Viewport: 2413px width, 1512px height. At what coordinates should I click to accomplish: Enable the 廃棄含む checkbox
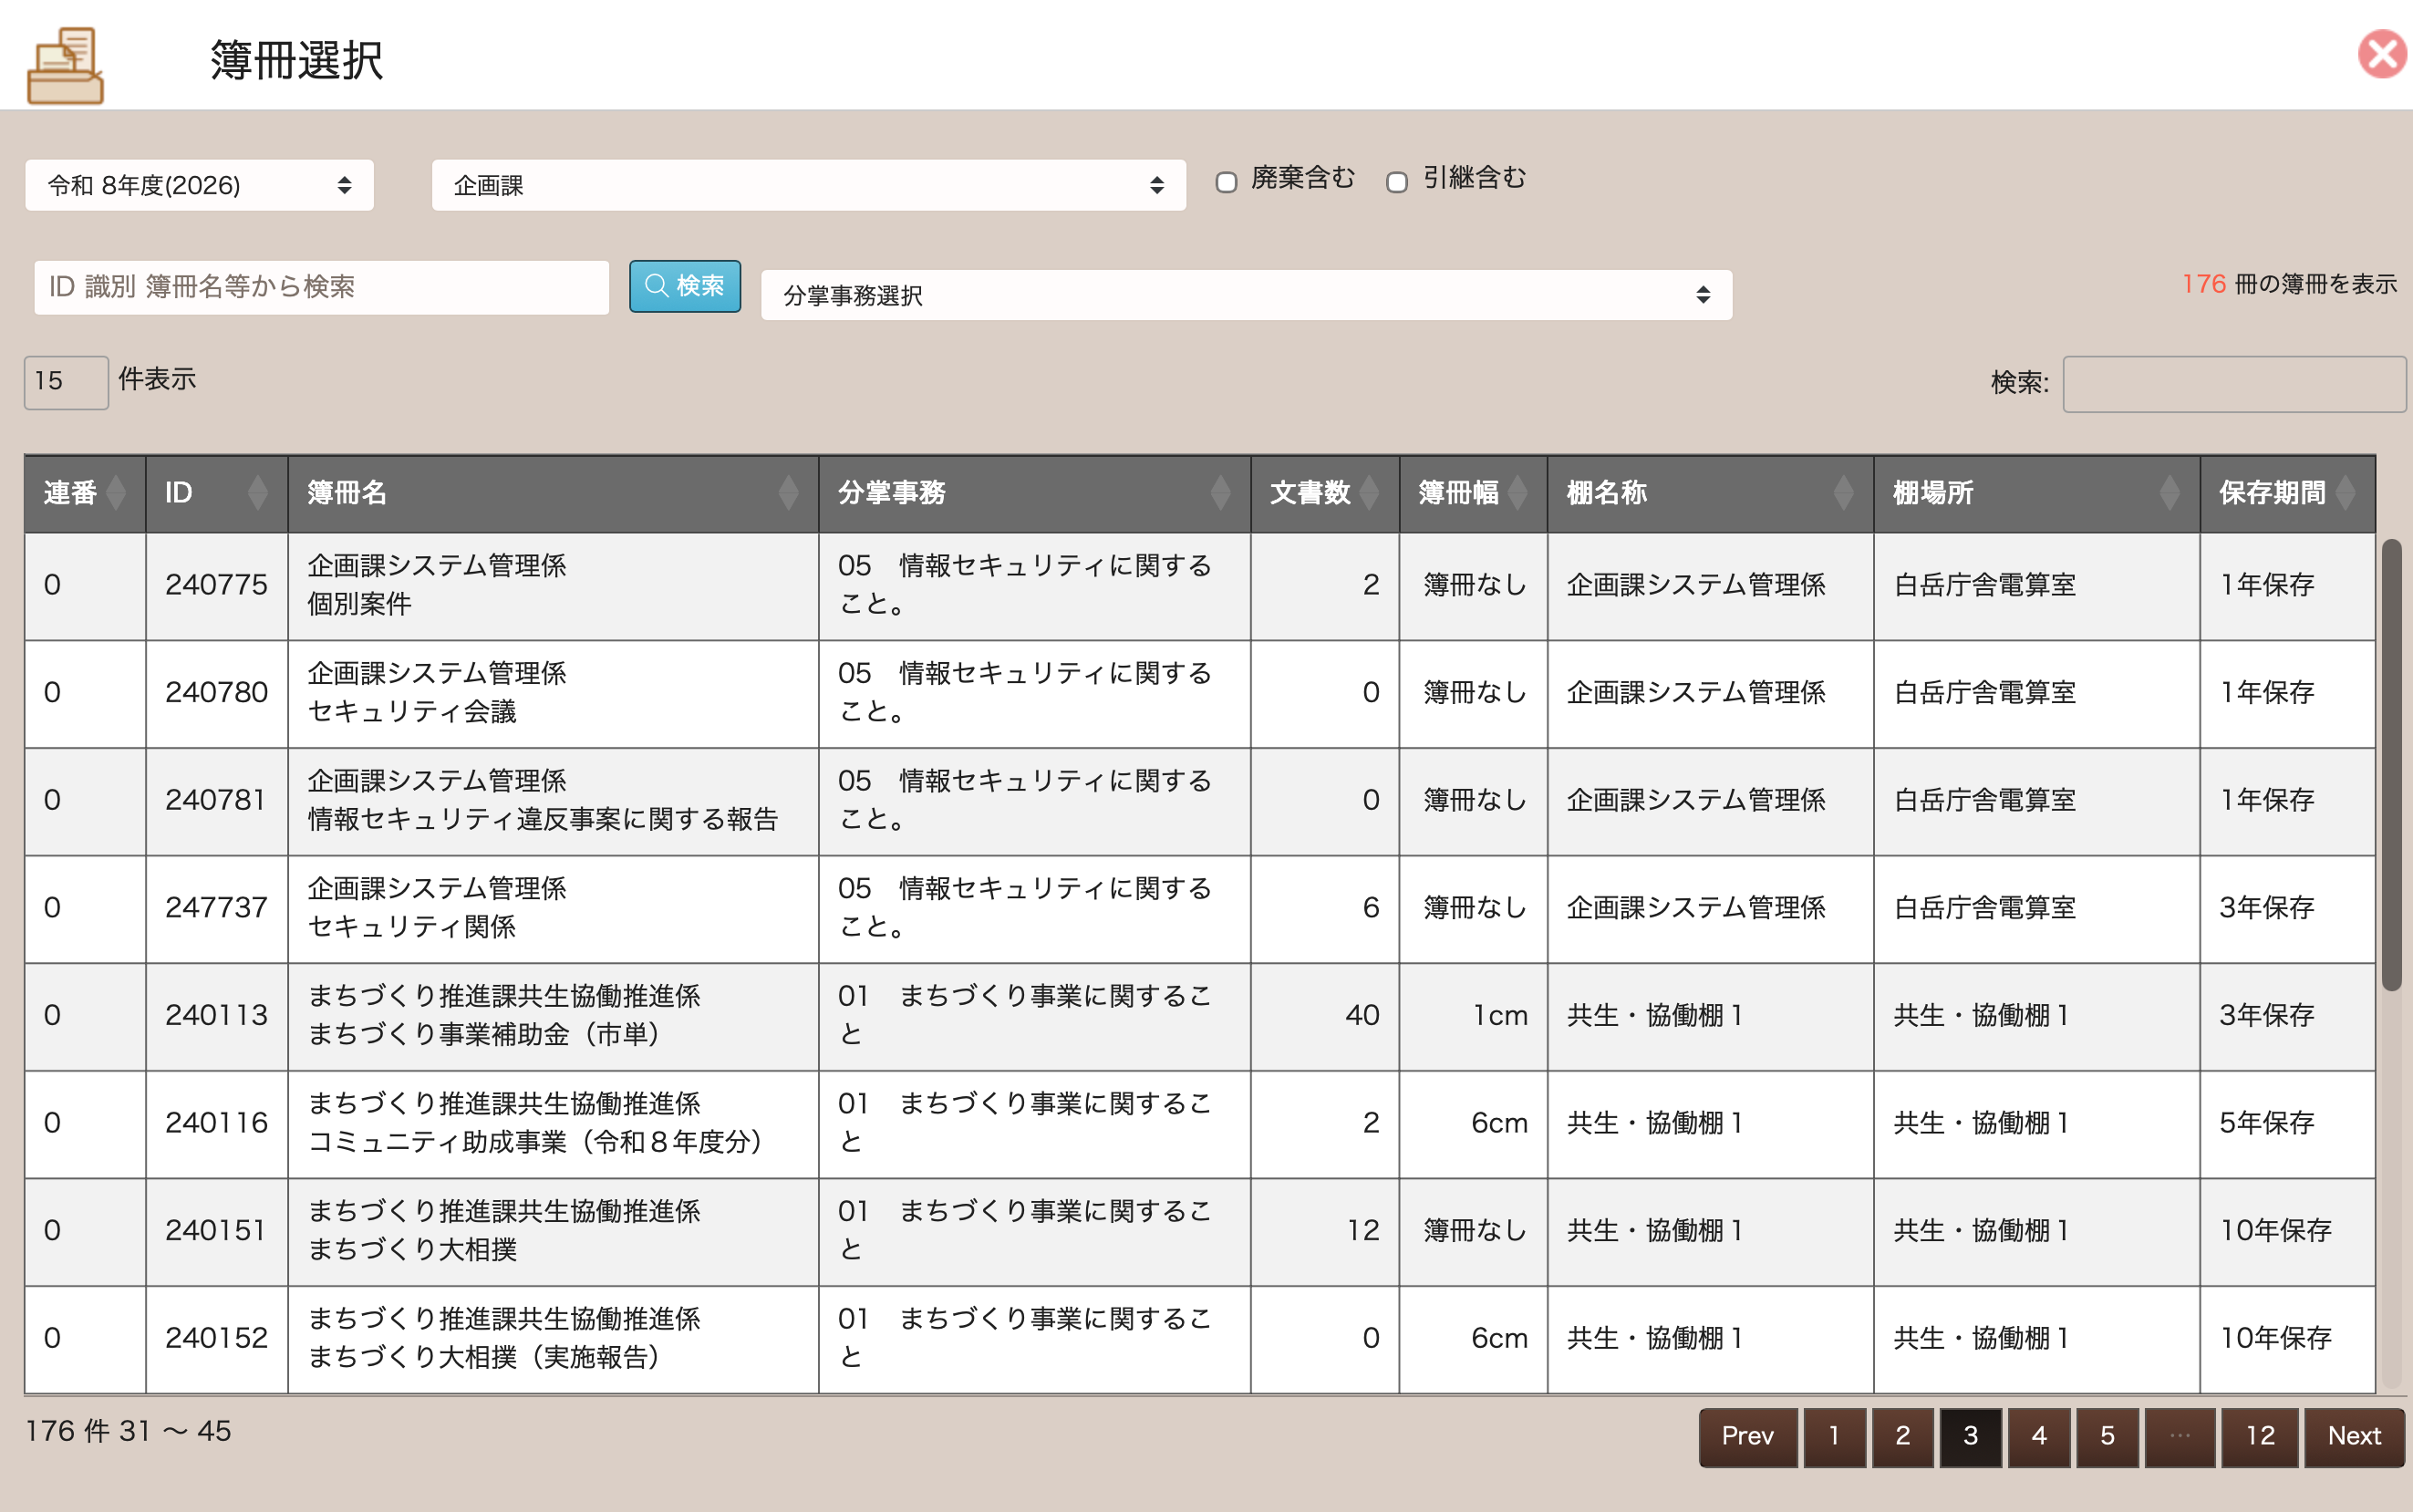click(1226, 182)
